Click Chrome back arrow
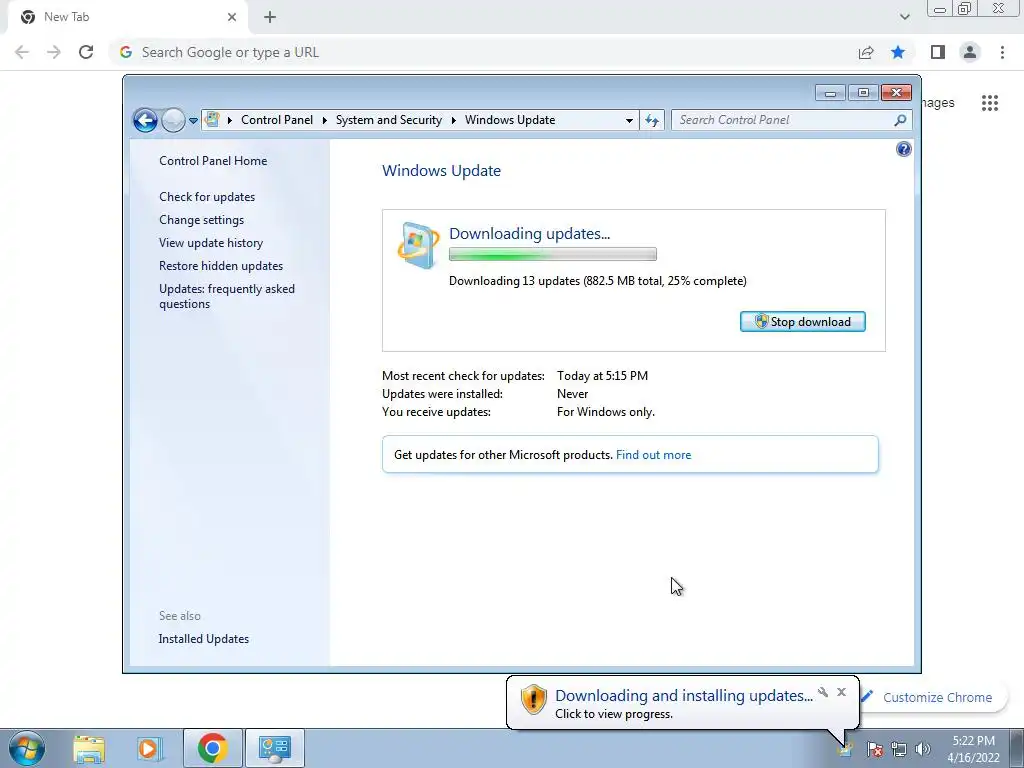This screenshot has height=768, width=1024. coord(22,52)
